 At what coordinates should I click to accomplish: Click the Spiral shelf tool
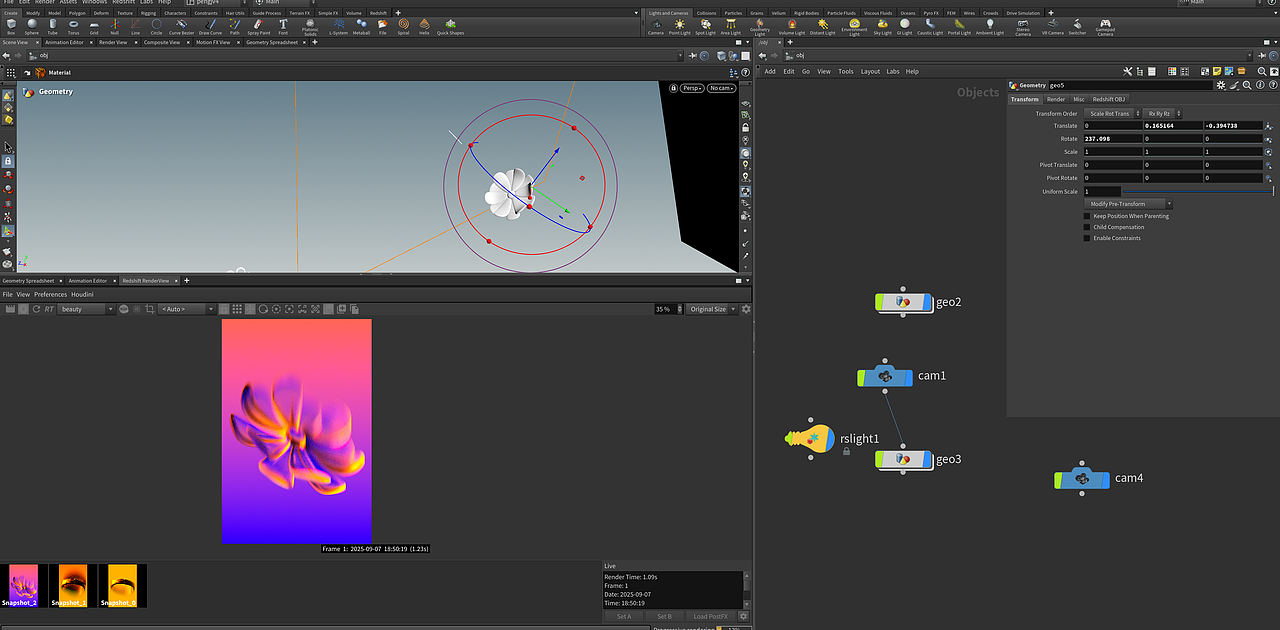pos(403,26)
